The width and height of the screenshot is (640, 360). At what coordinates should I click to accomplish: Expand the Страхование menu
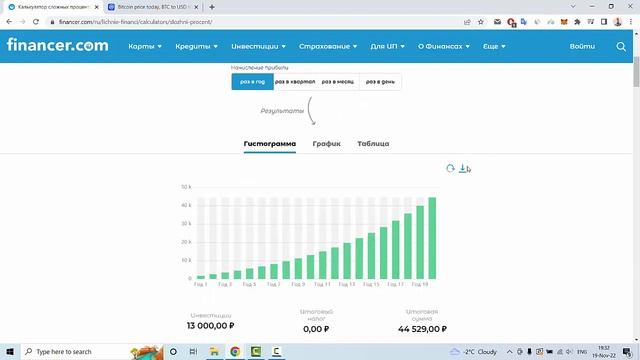click(328, 46)
